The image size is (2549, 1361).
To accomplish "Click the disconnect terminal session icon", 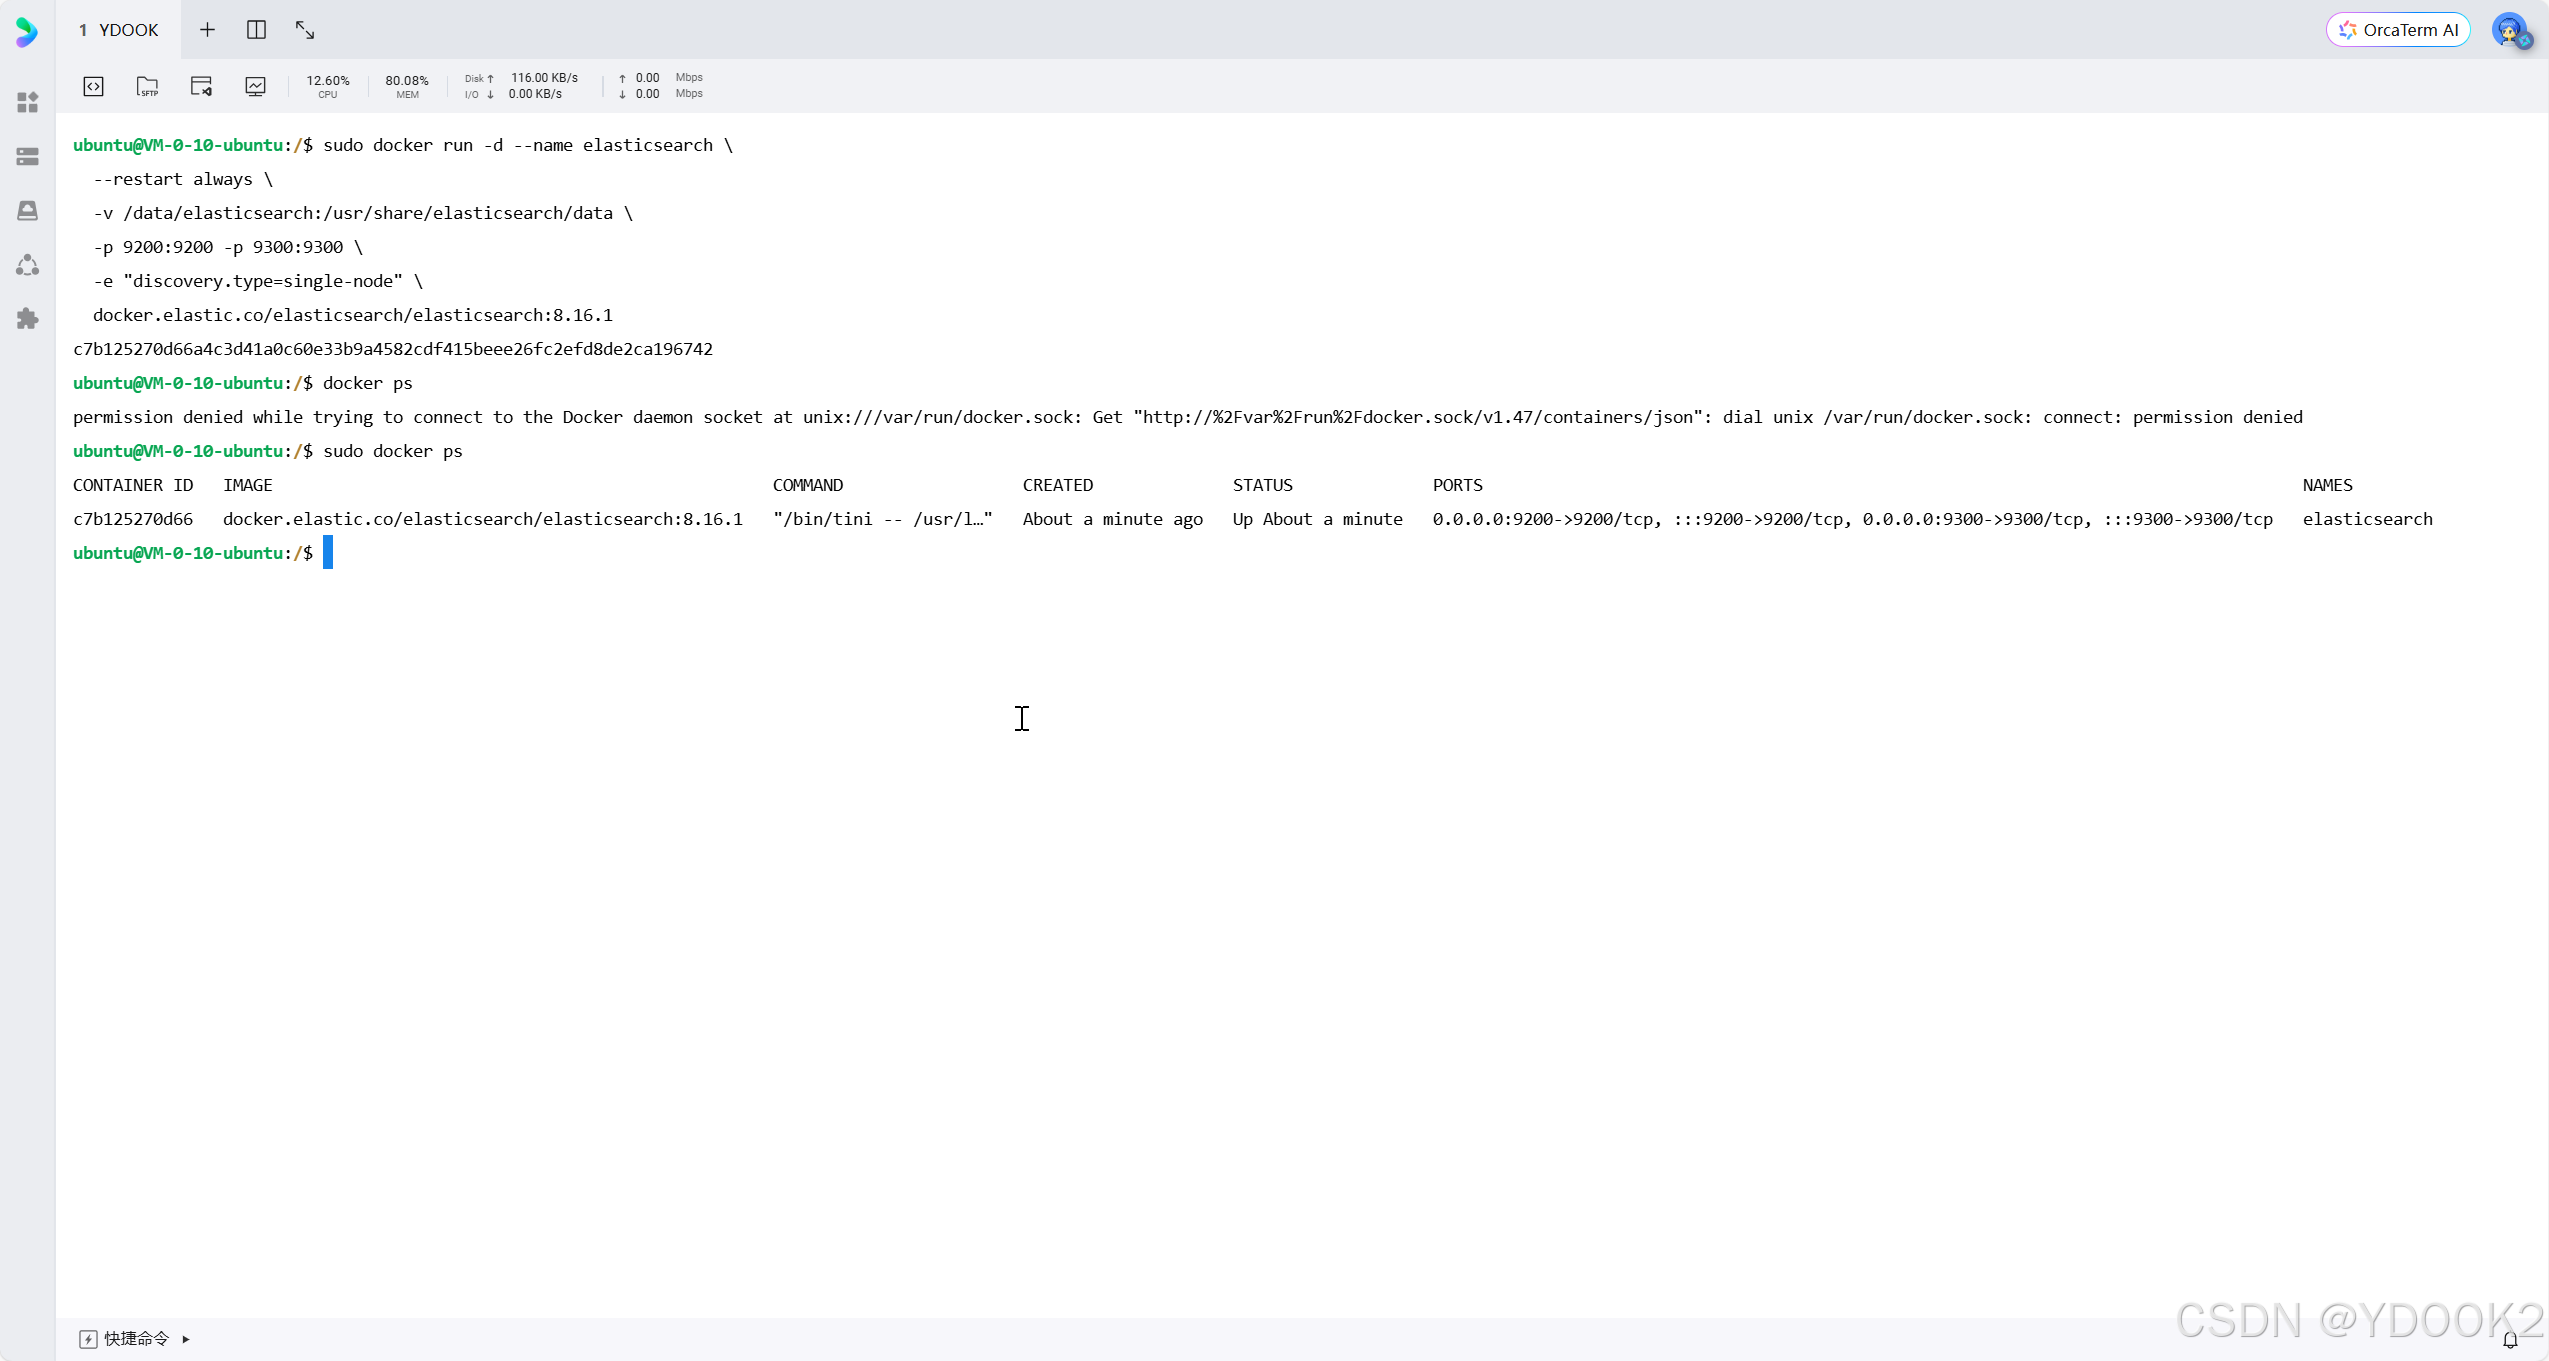I will [201, 87].
